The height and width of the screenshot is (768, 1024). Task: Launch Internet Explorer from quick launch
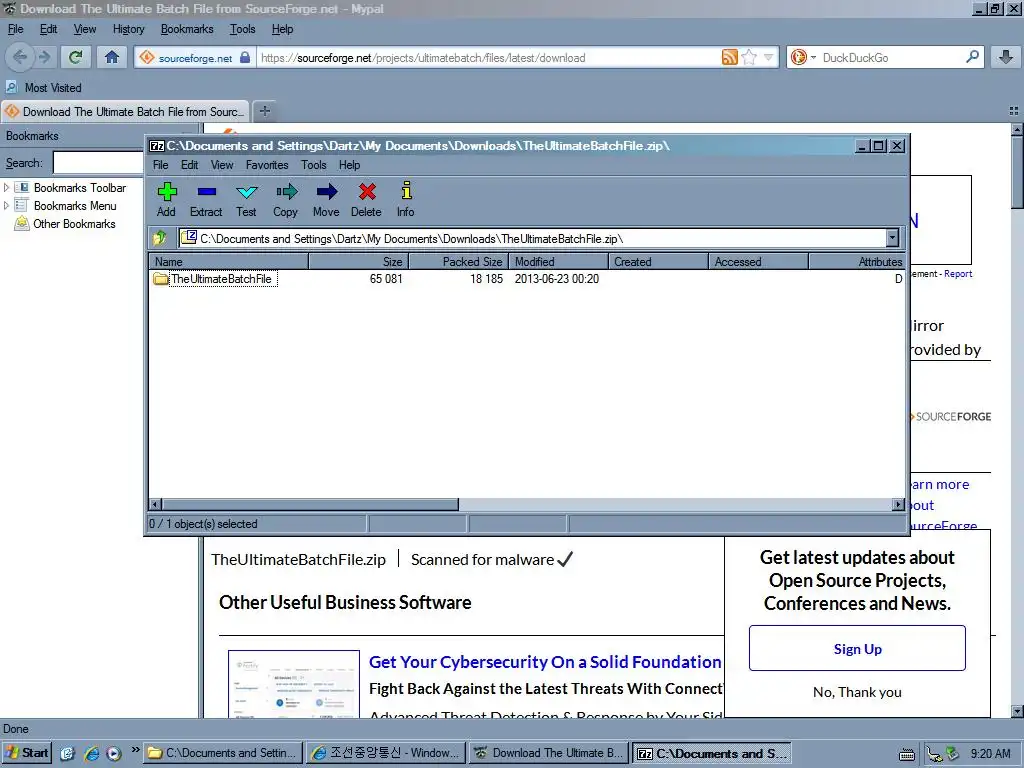coord(92,753)
